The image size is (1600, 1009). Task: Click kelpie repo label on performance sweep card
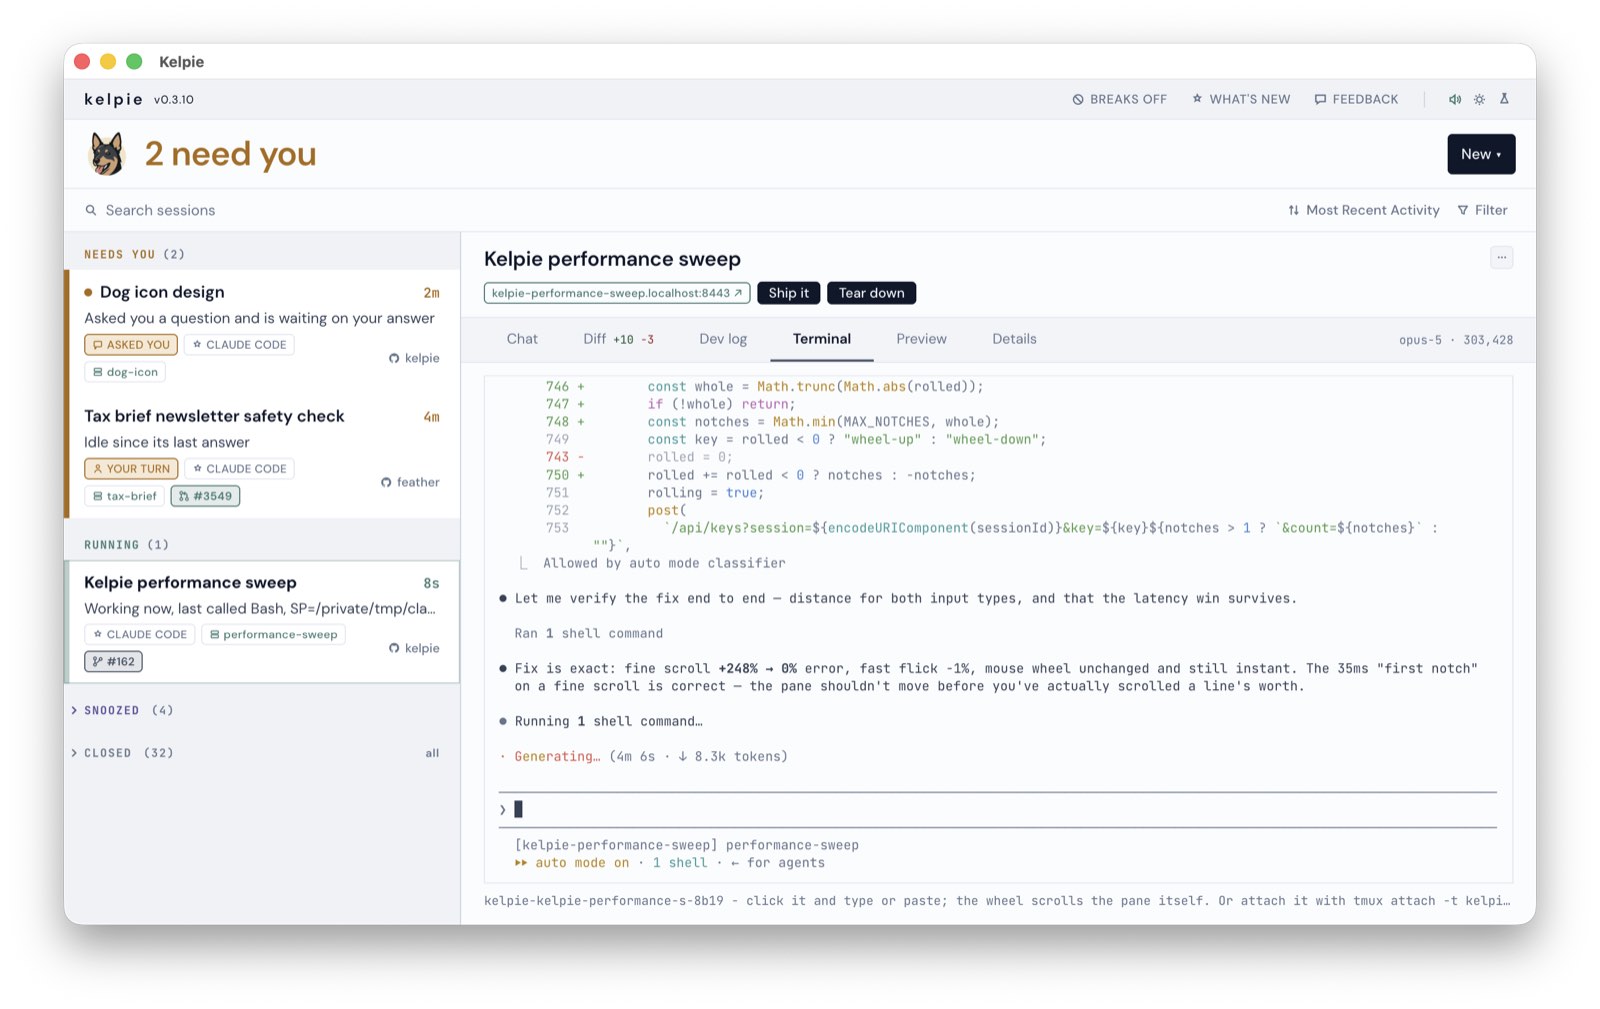point(414,648)
